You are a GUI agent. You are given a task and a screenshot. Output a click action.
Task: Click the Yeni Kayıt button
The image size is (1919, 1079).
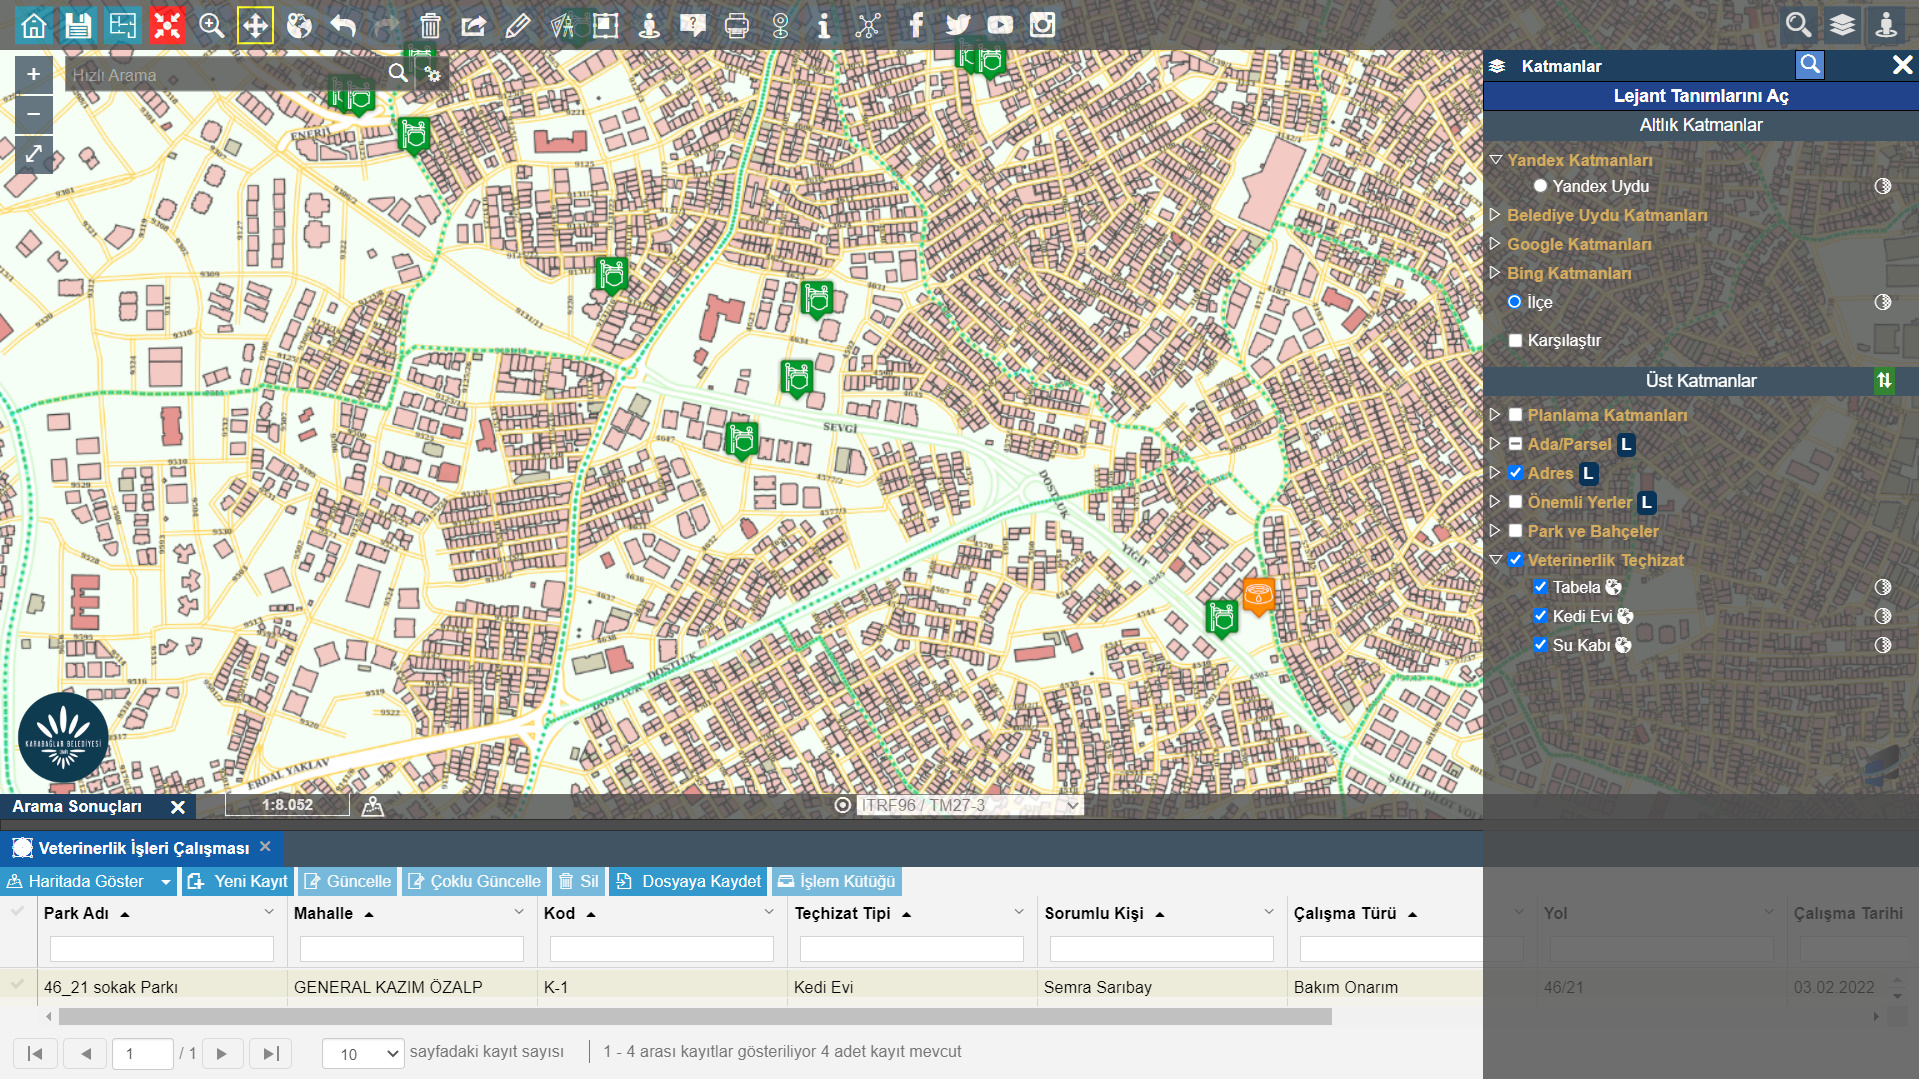point(239,881)
